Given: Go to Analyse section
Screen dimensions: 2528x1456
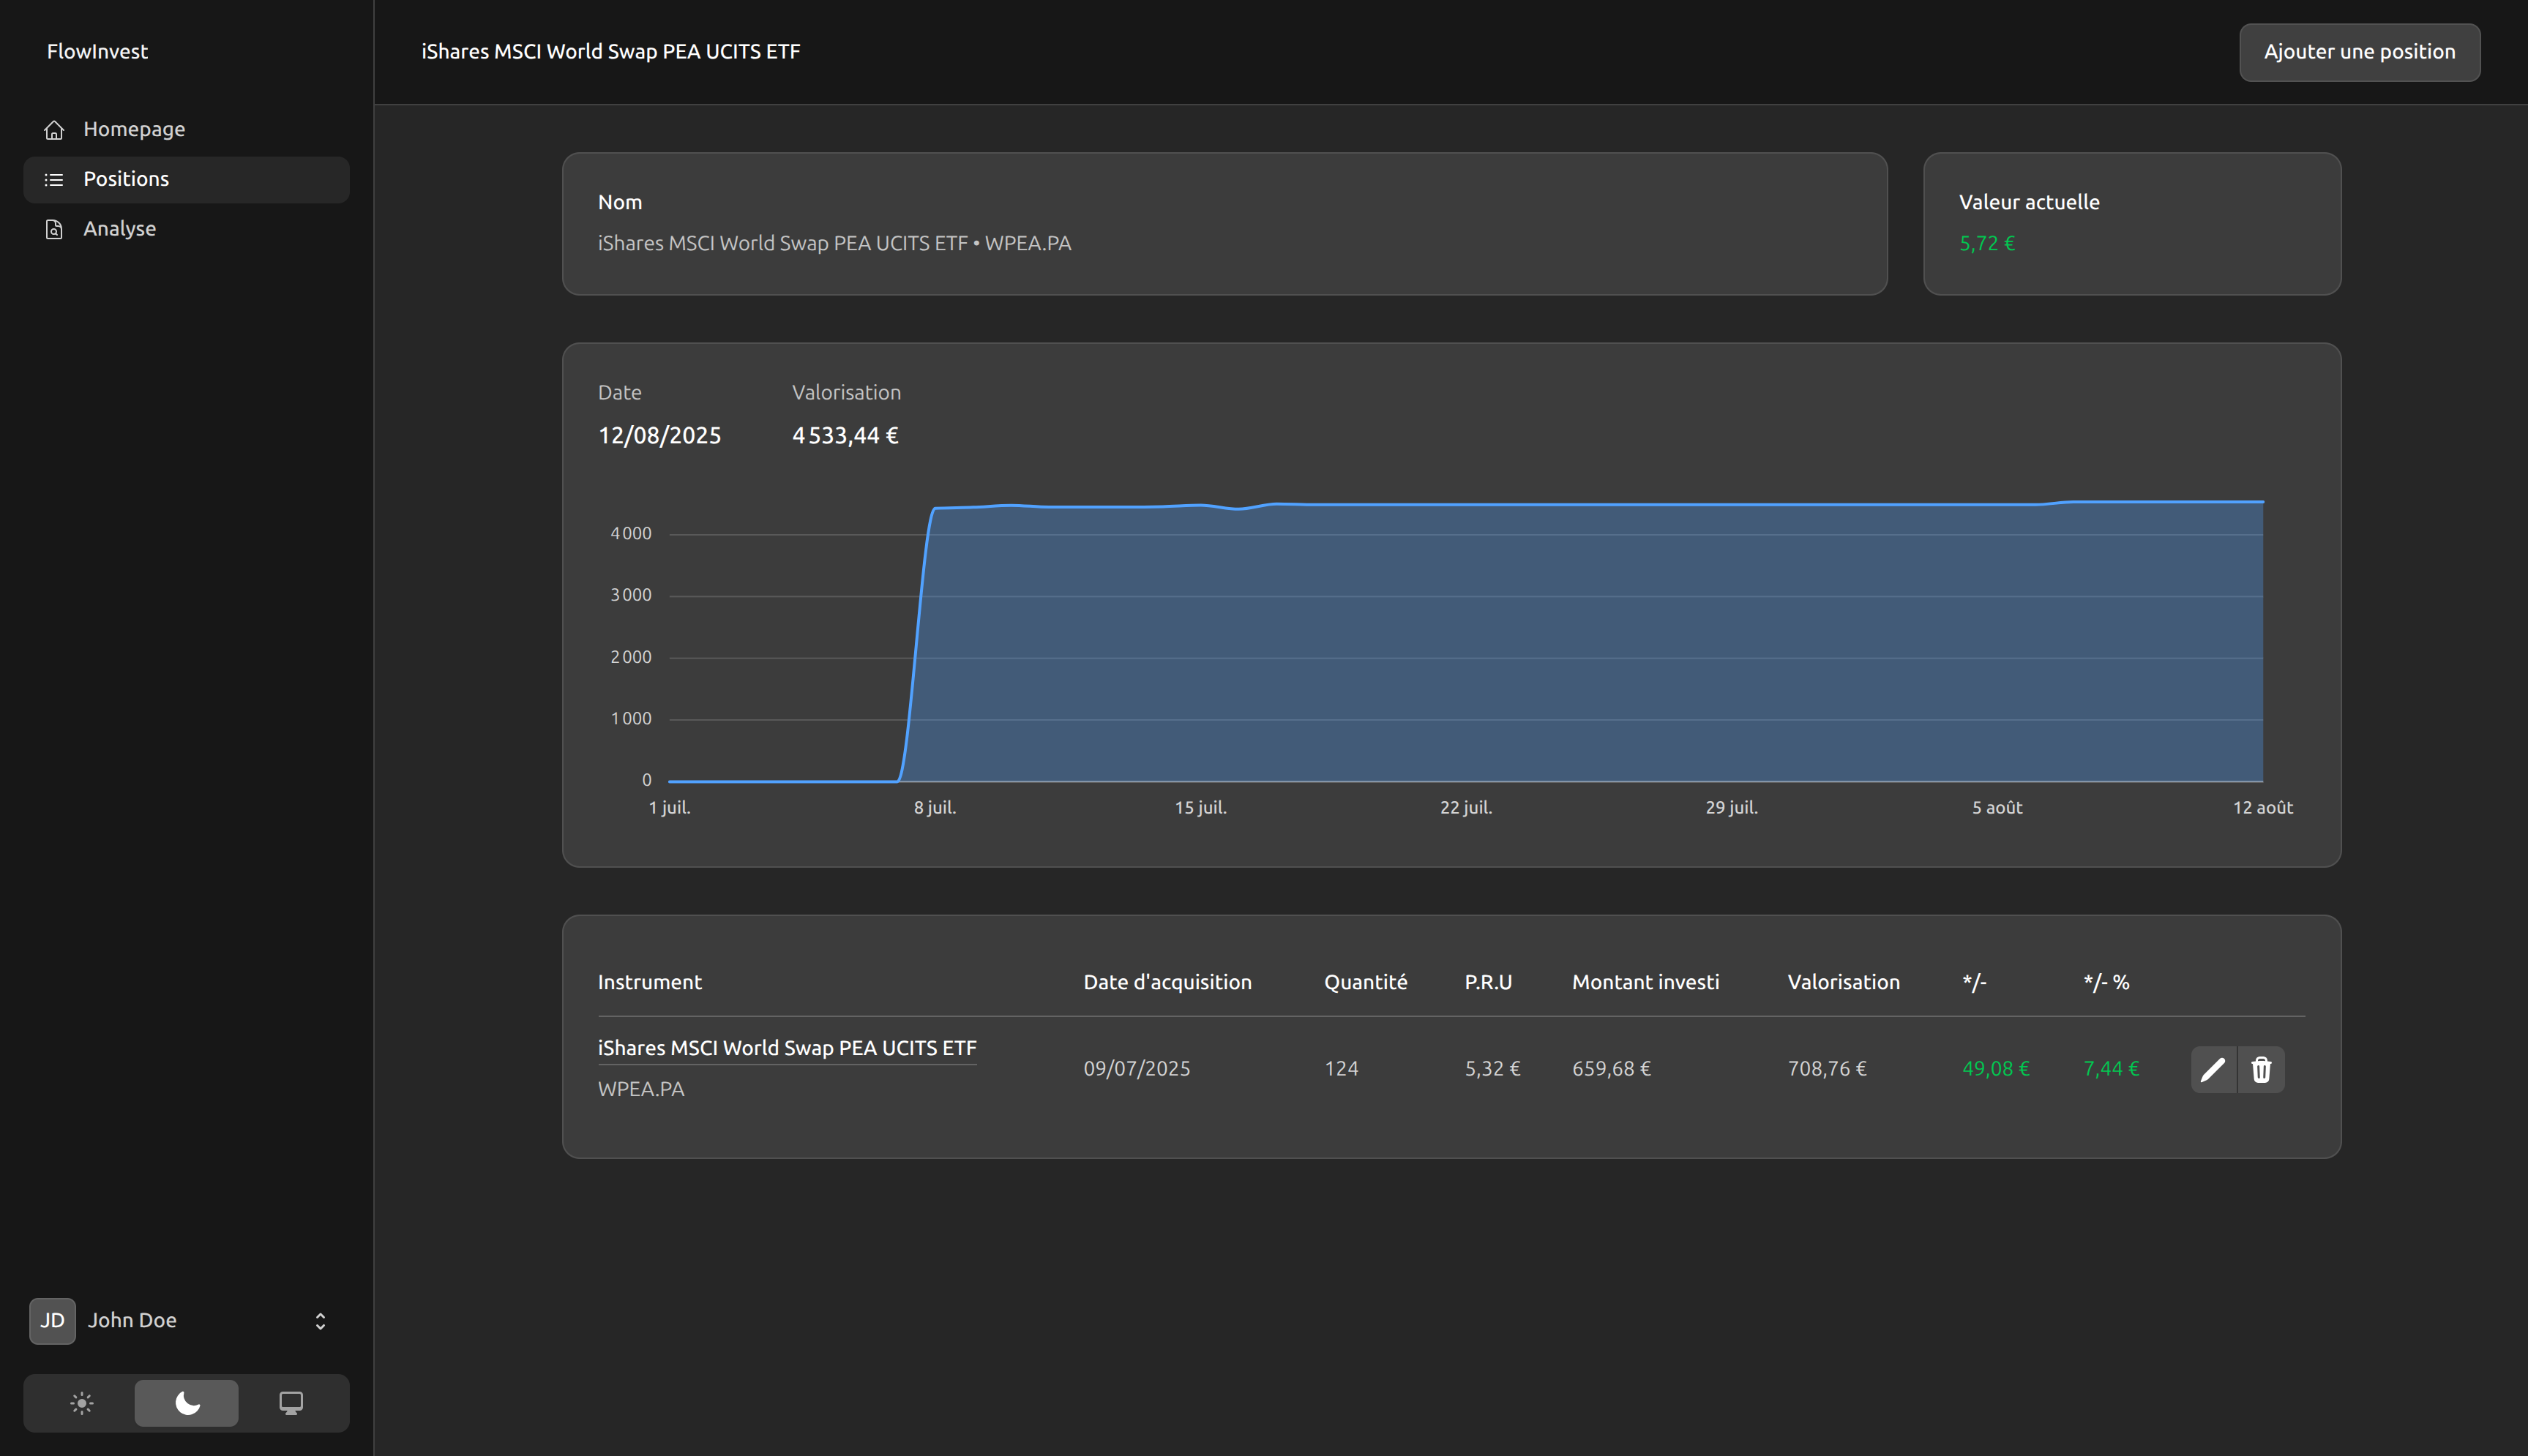Looking at the screenshot, I should coord(119,229).
